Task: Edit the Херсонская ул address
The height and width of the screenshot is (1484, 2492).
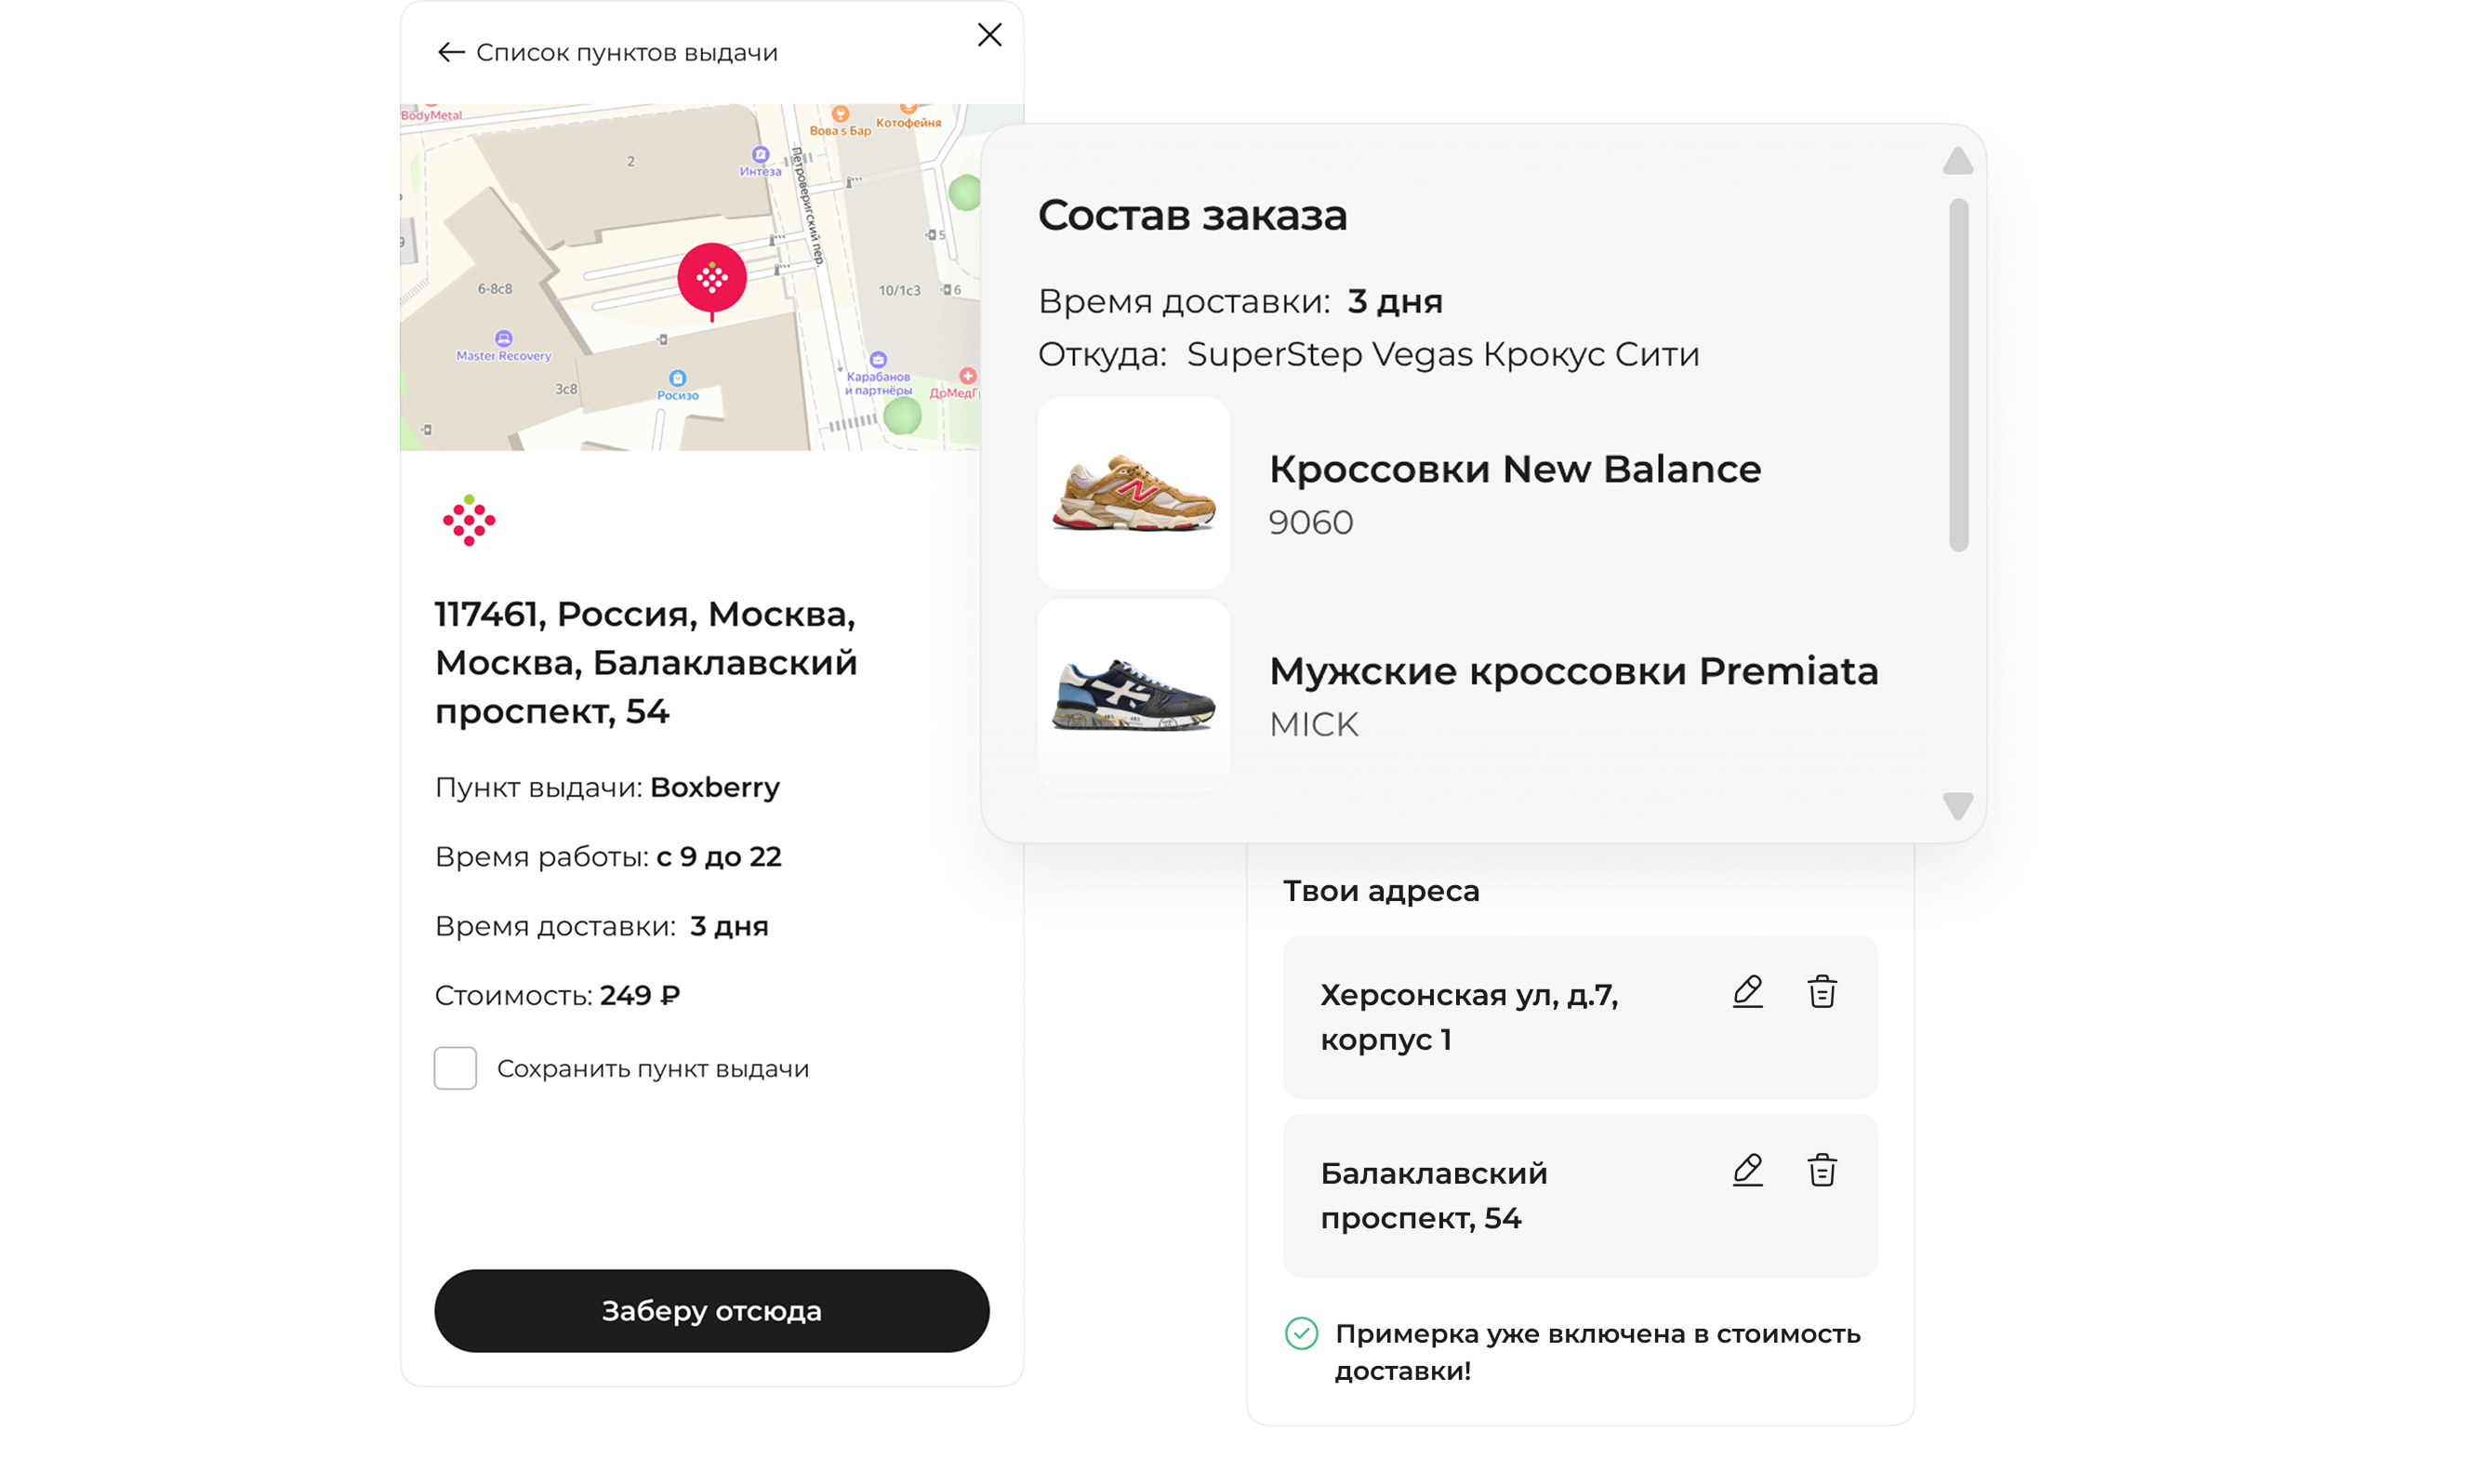Action: pyautogui.click(x=1747, y=992)
